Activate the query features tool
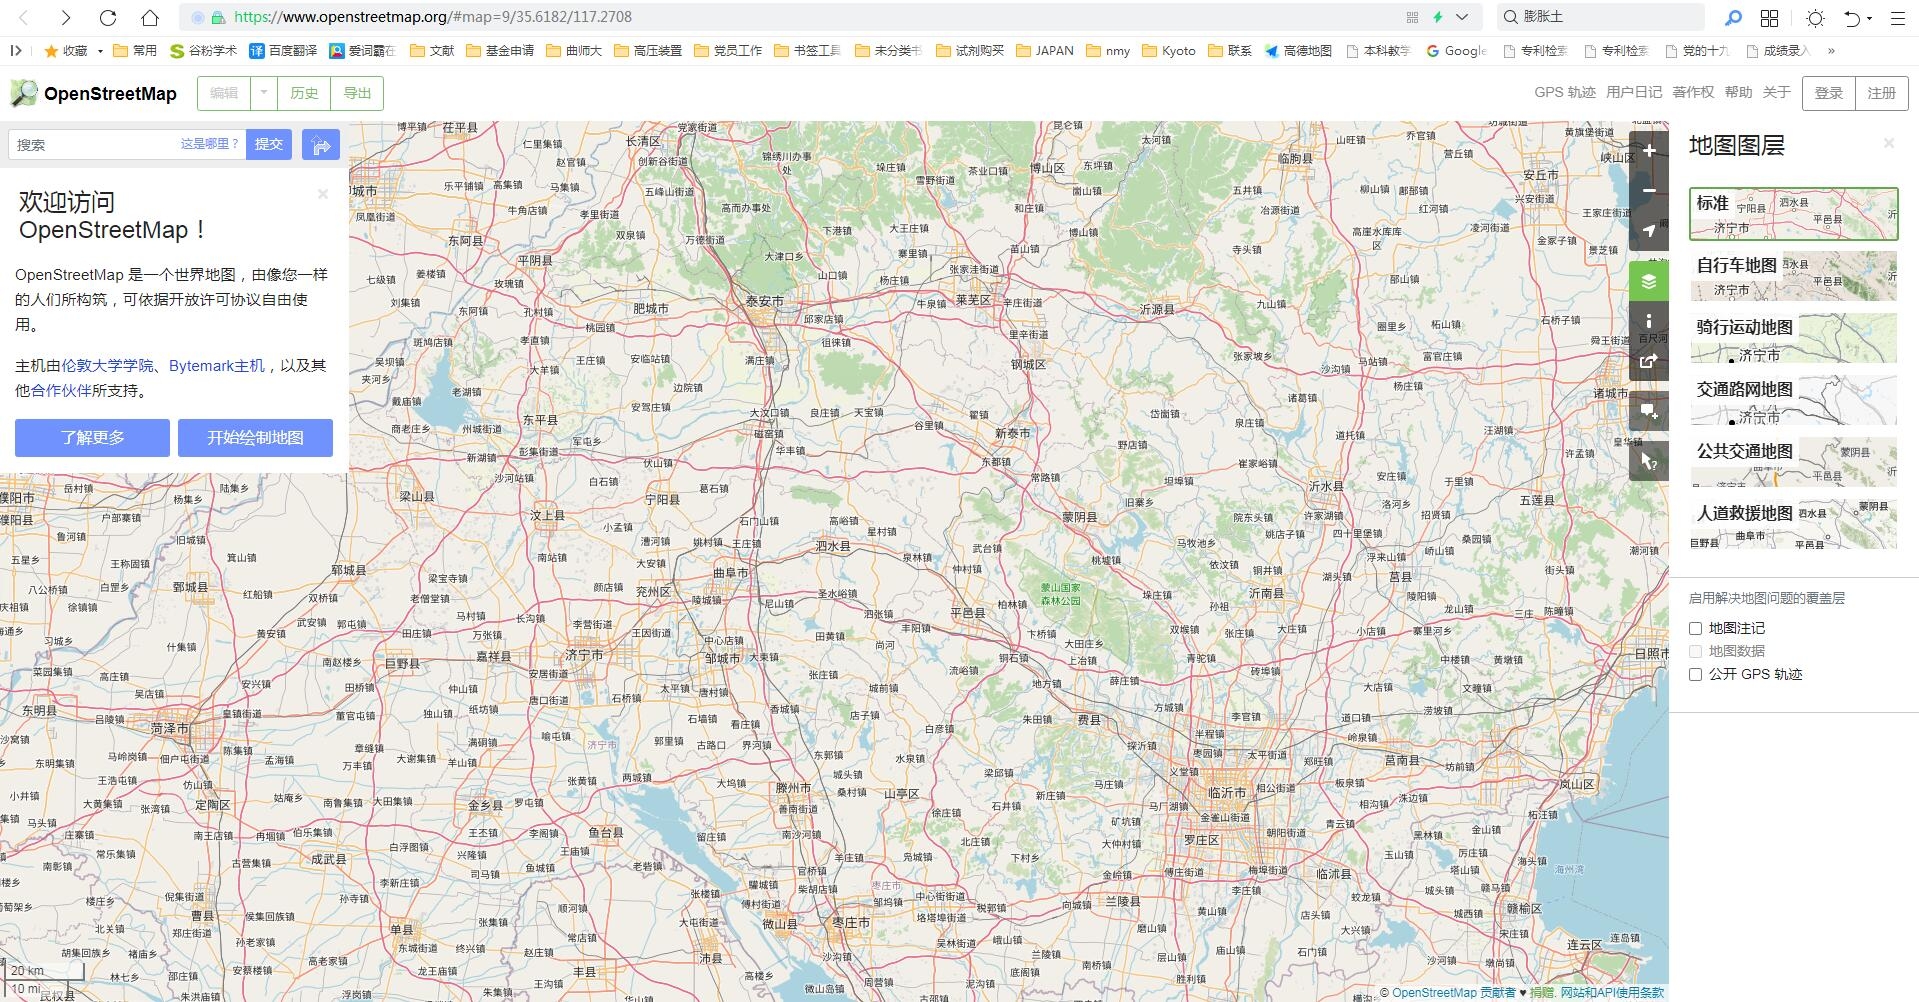The width and height of the screenshot is (1919, 1002). [1648, 461]
